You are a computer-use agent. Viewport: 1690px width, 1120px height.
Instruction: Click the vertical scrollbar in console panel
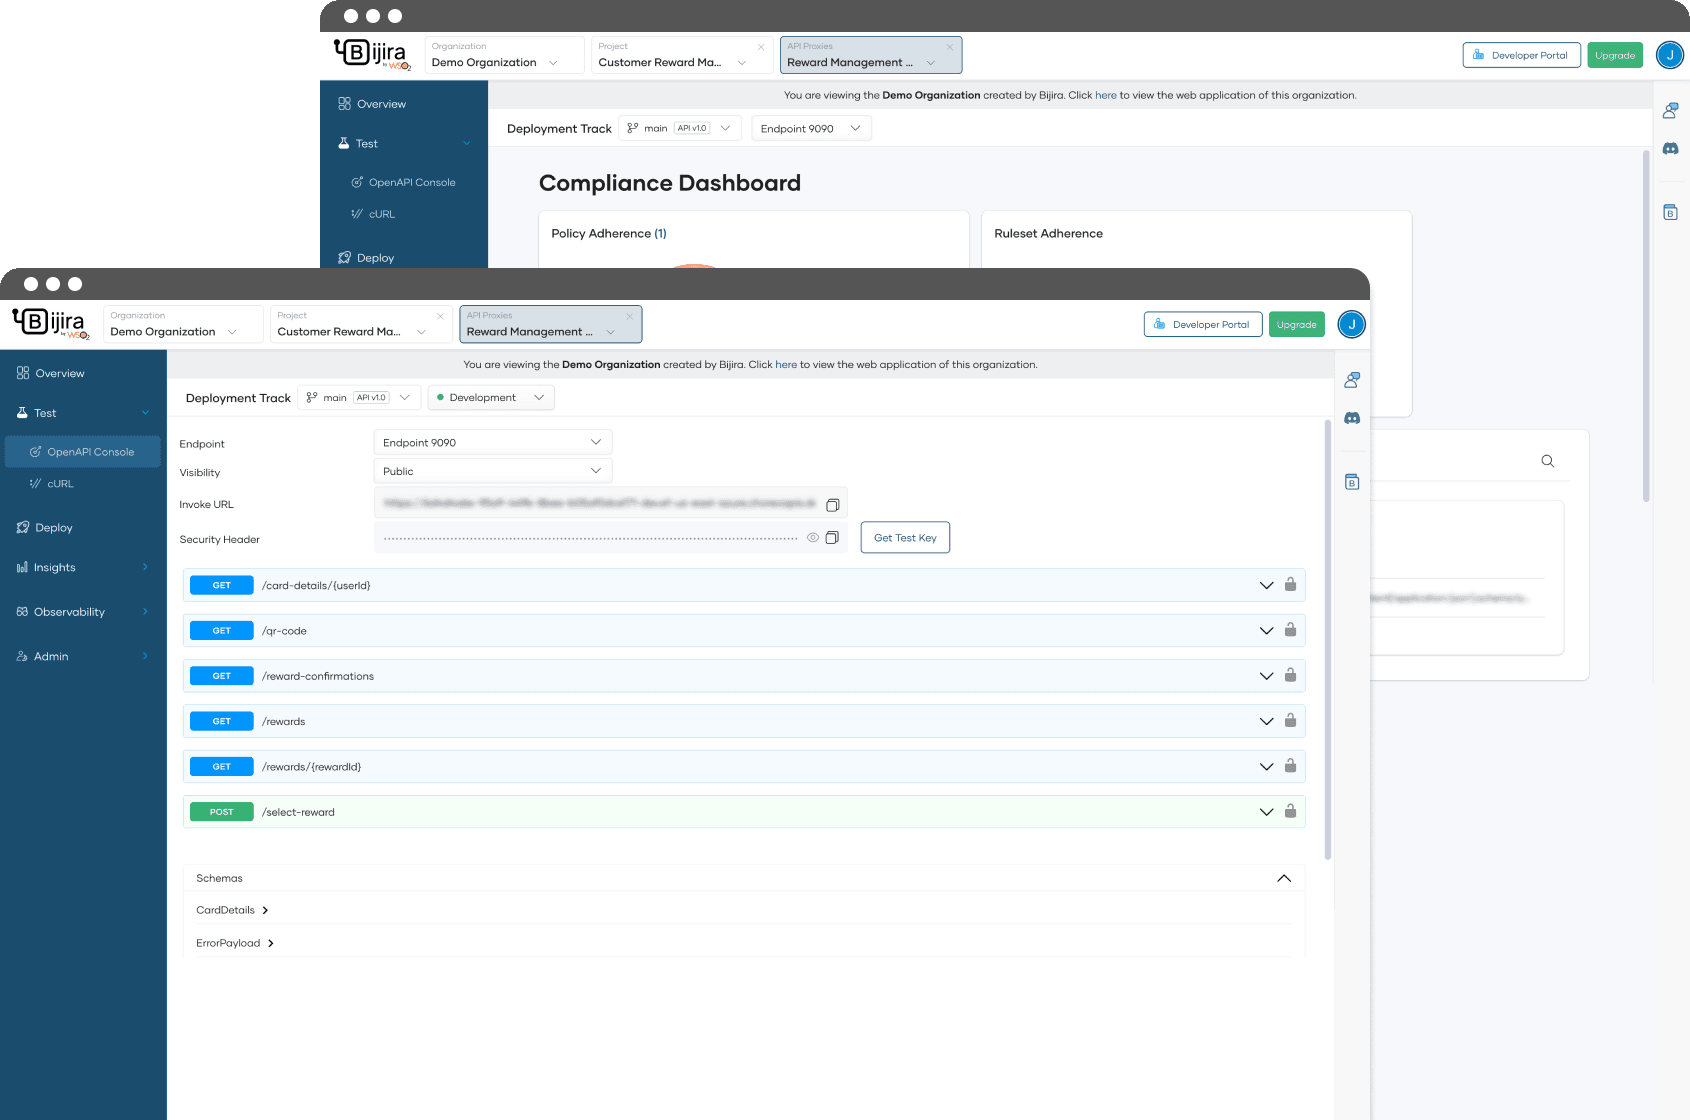tap(1328, 640)
